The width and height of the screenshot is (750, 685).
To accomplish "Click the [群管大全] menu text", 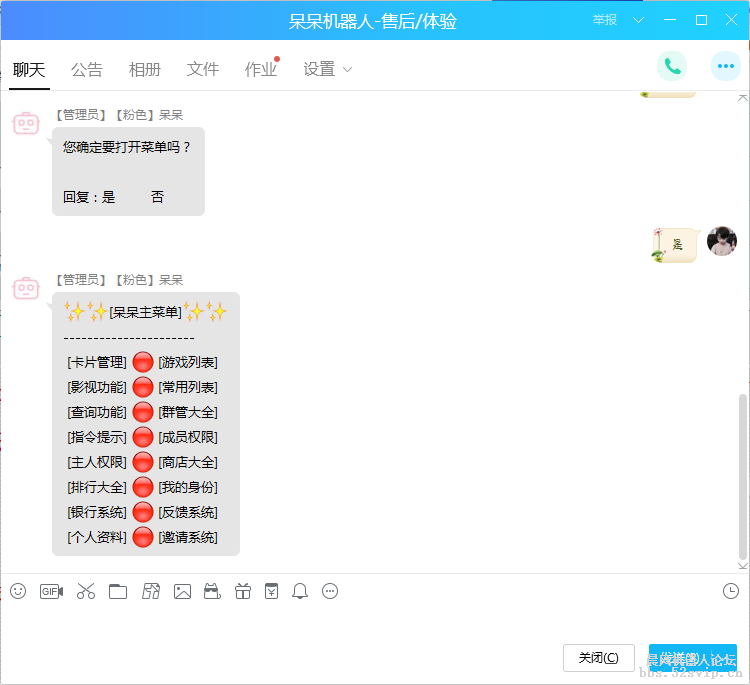I will [188, 412].
